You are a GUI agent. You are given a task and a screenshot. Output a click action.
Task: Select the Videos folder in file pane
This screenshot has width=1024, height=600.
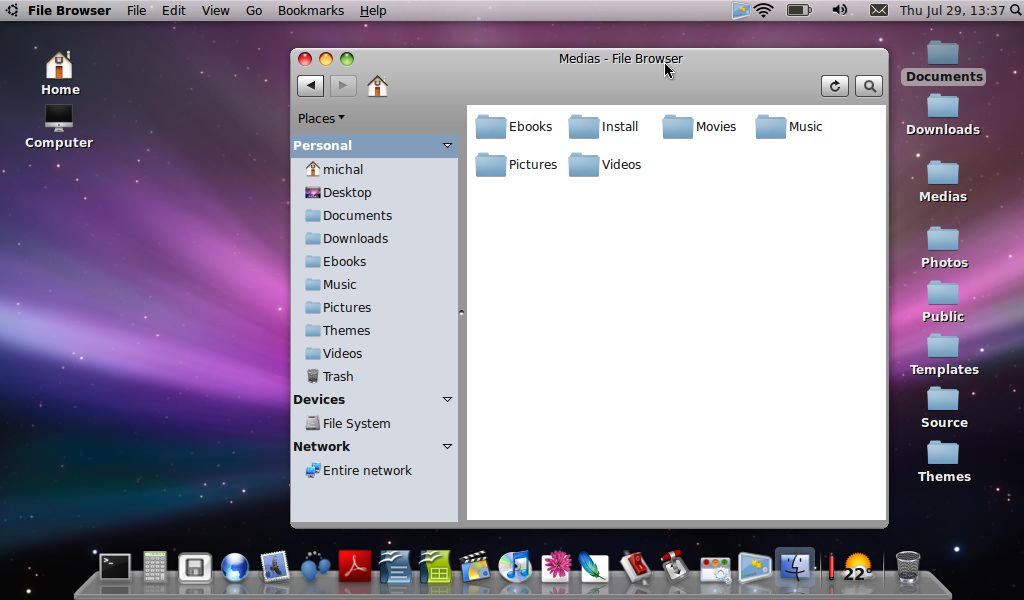click(605, 165)
